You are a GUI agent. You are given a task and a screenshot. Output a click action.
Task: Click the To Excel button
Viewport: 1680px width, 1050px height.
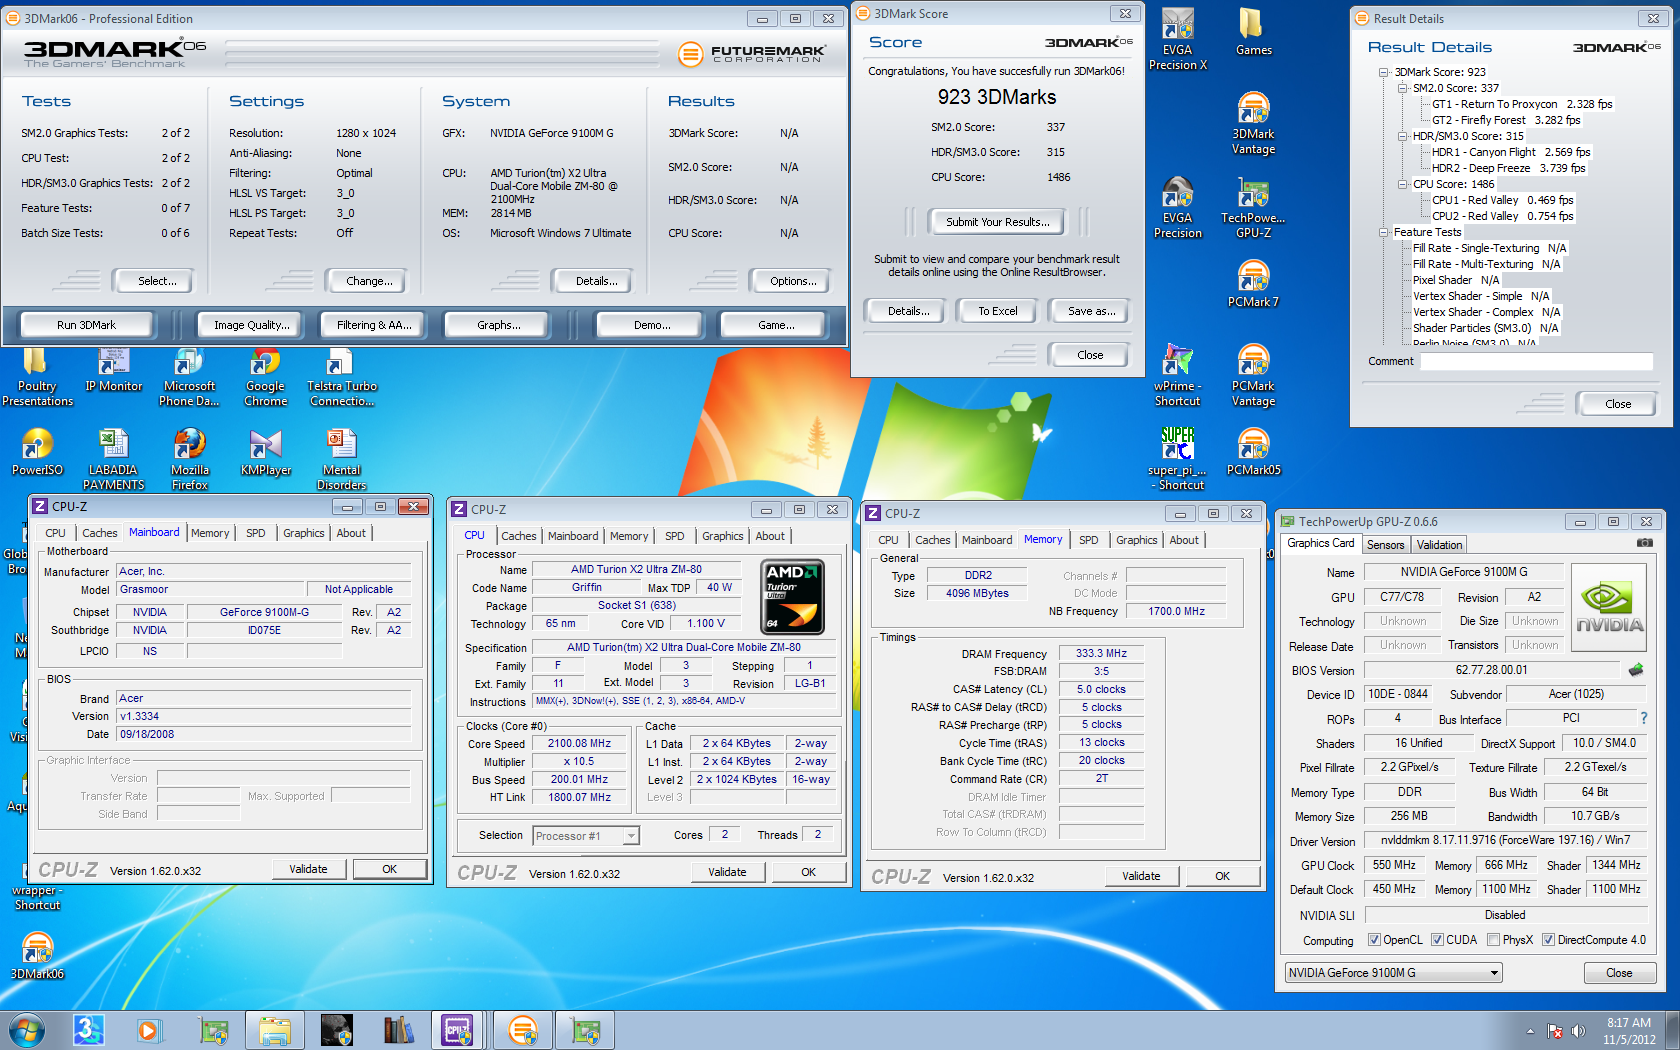pyautogui.click(x=998, y=311)
